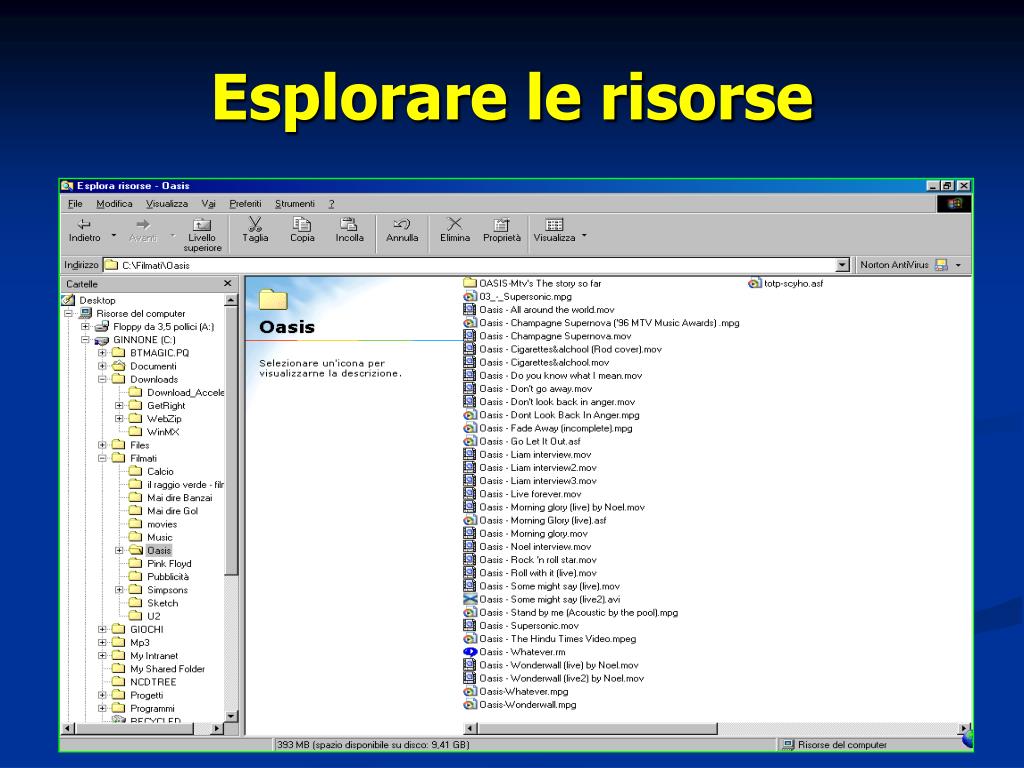Undo with the Annulla icon
This screenshot has width=1024, height=768.
(402, 231)
